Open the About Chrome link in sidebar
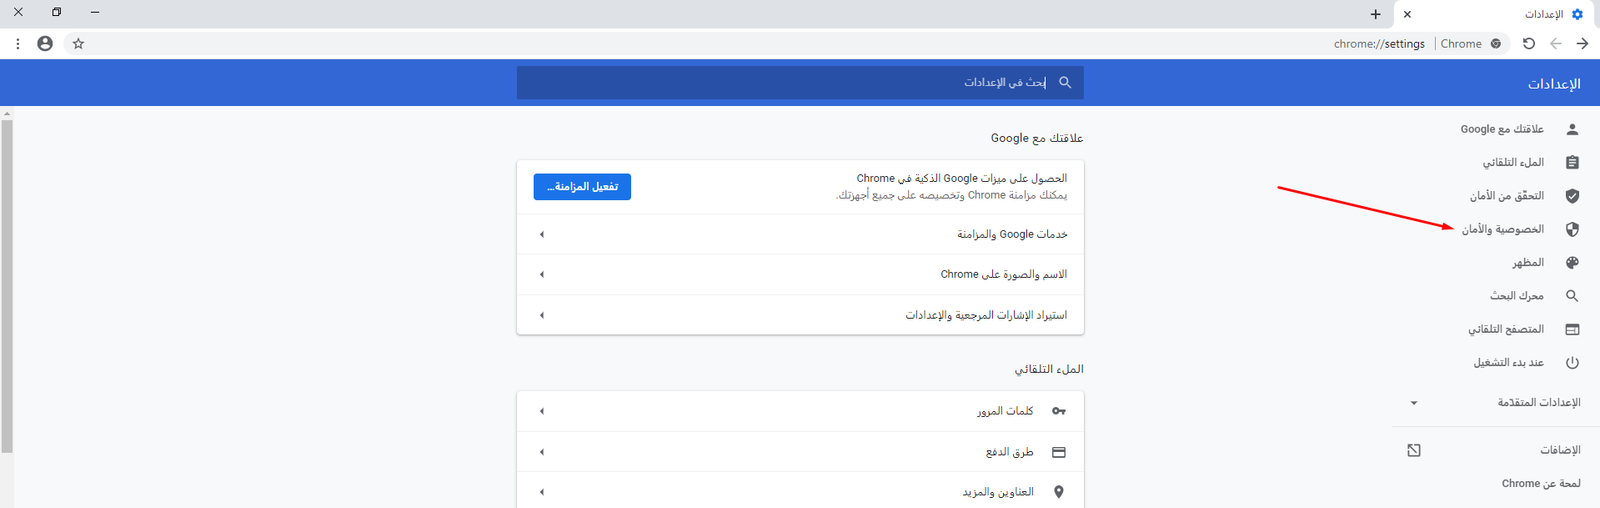The height and width of the screenshot is (508, 1600). tap(1540, 484)
